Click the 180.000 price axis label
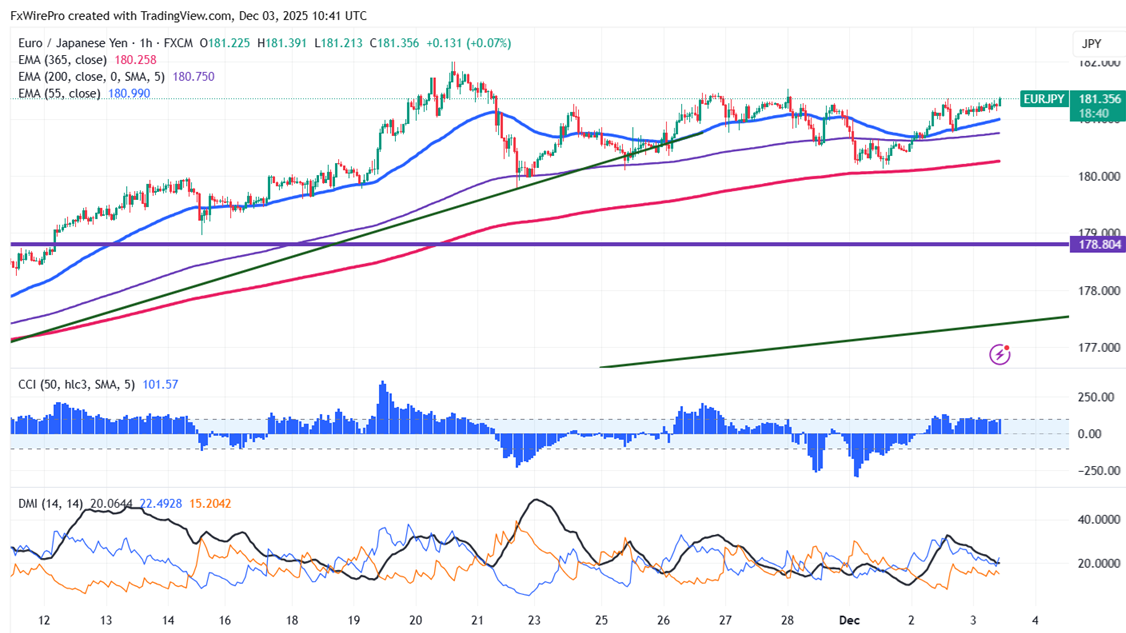1126x633 pixels. 1099,177
